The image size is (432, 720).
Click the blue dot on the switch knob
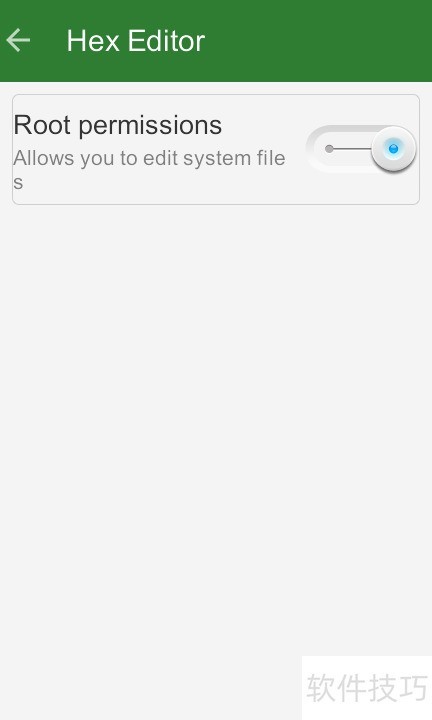tap(393, 148)
